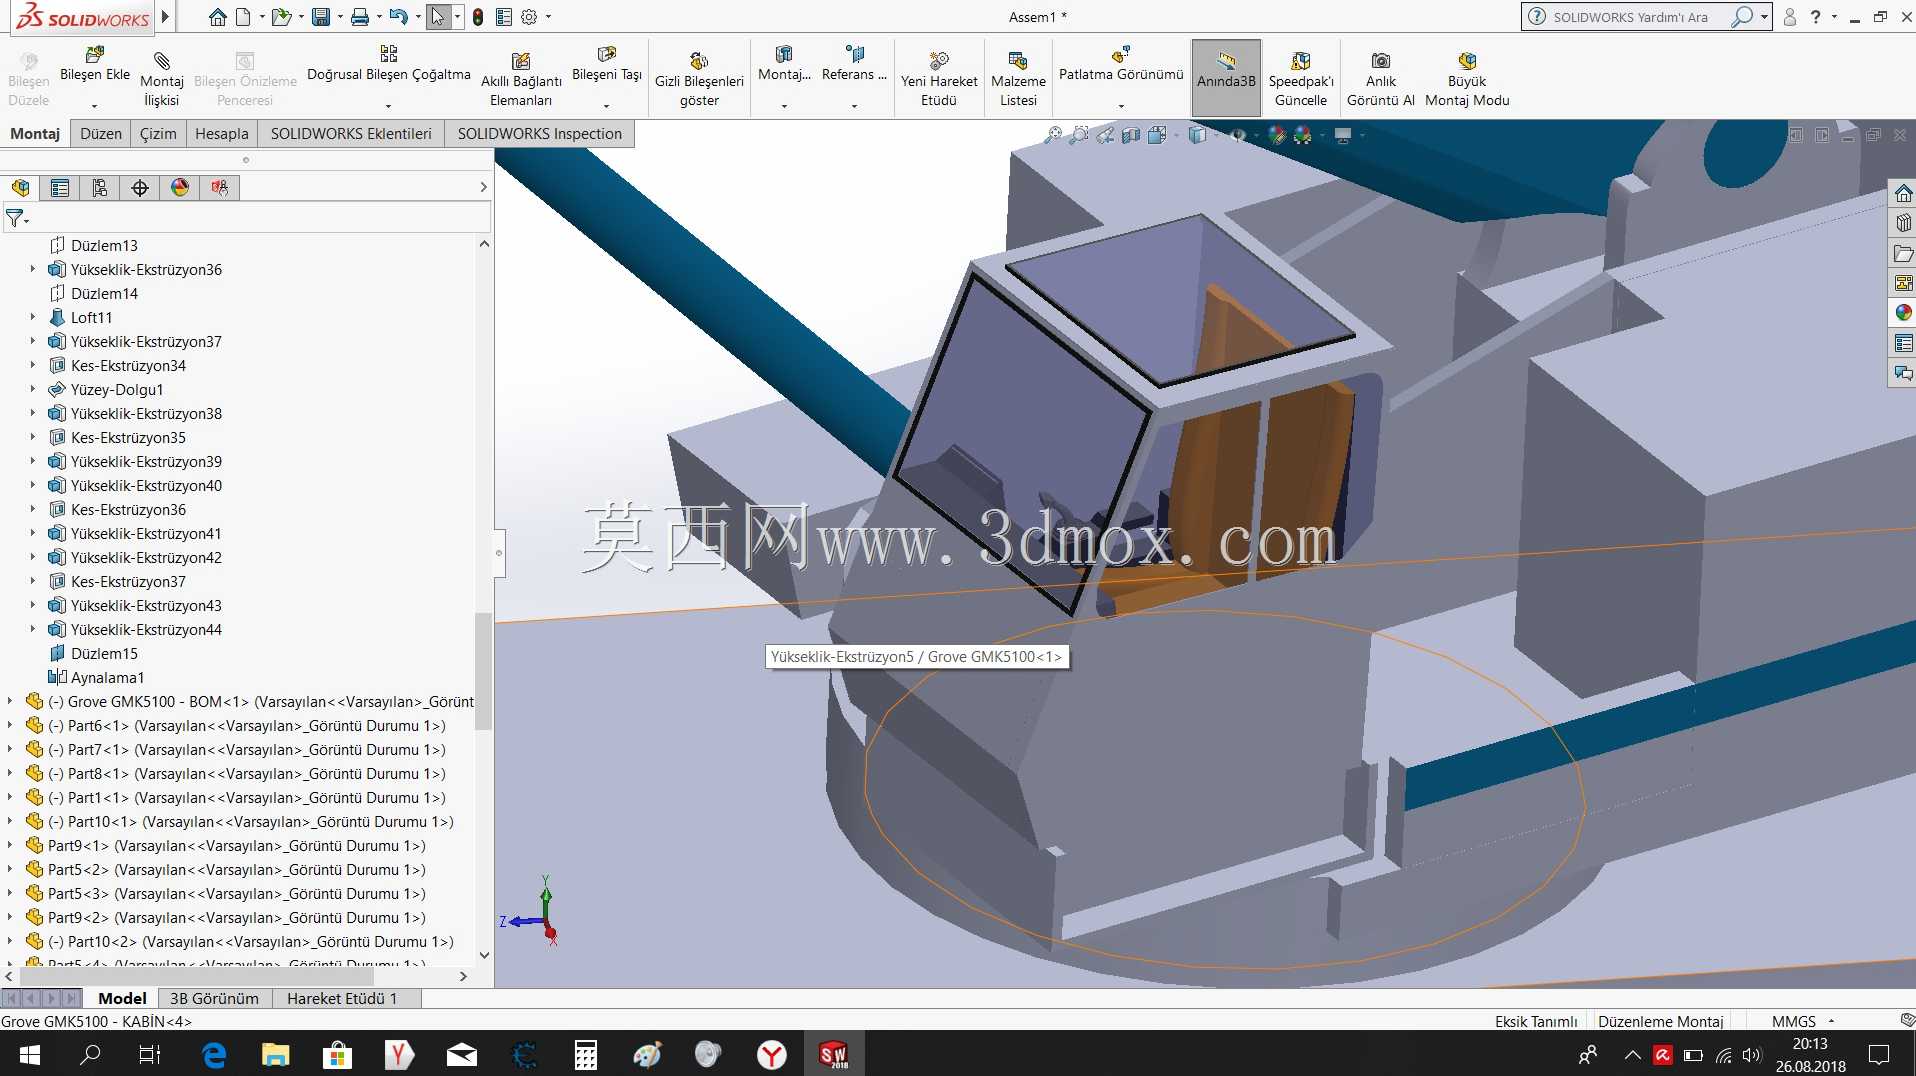Viewport: 1916px width, 1076px height.
Task: Click Akıllı Bağlantı Elemanları tool
Action: coord(521,78)
